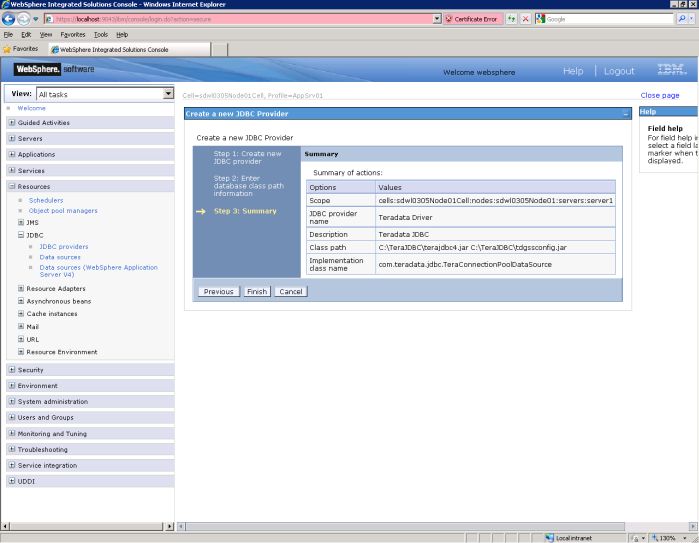Click the Close page link
Image resolution: width=699 pixels, height=543 pixels.
pos(660,95)
